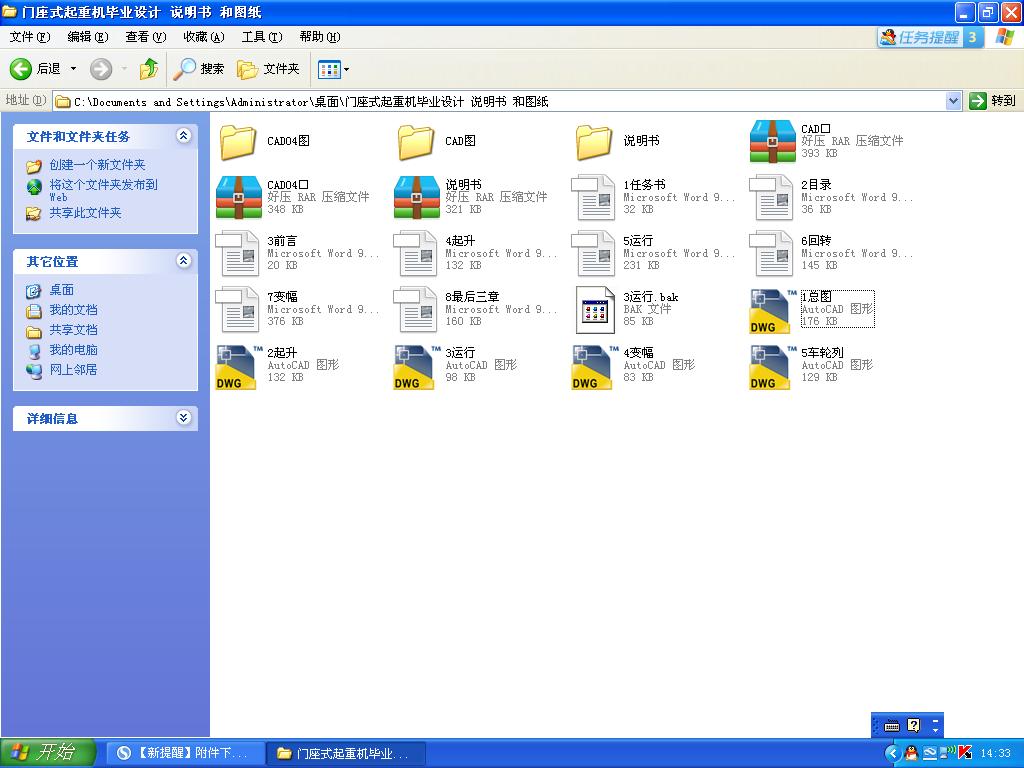Click the language bar keyboard icon
The image size is (1024, 768).
[891, 726]
